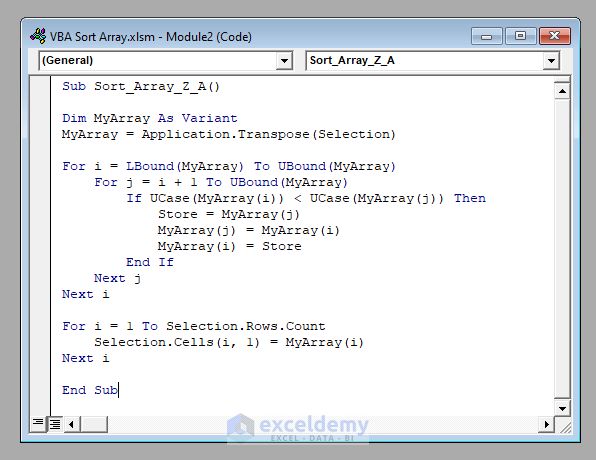Viewport: 596px width, 460px height.
Task: Click the 'MyArray(i) = Store' line
Action: 229,246
